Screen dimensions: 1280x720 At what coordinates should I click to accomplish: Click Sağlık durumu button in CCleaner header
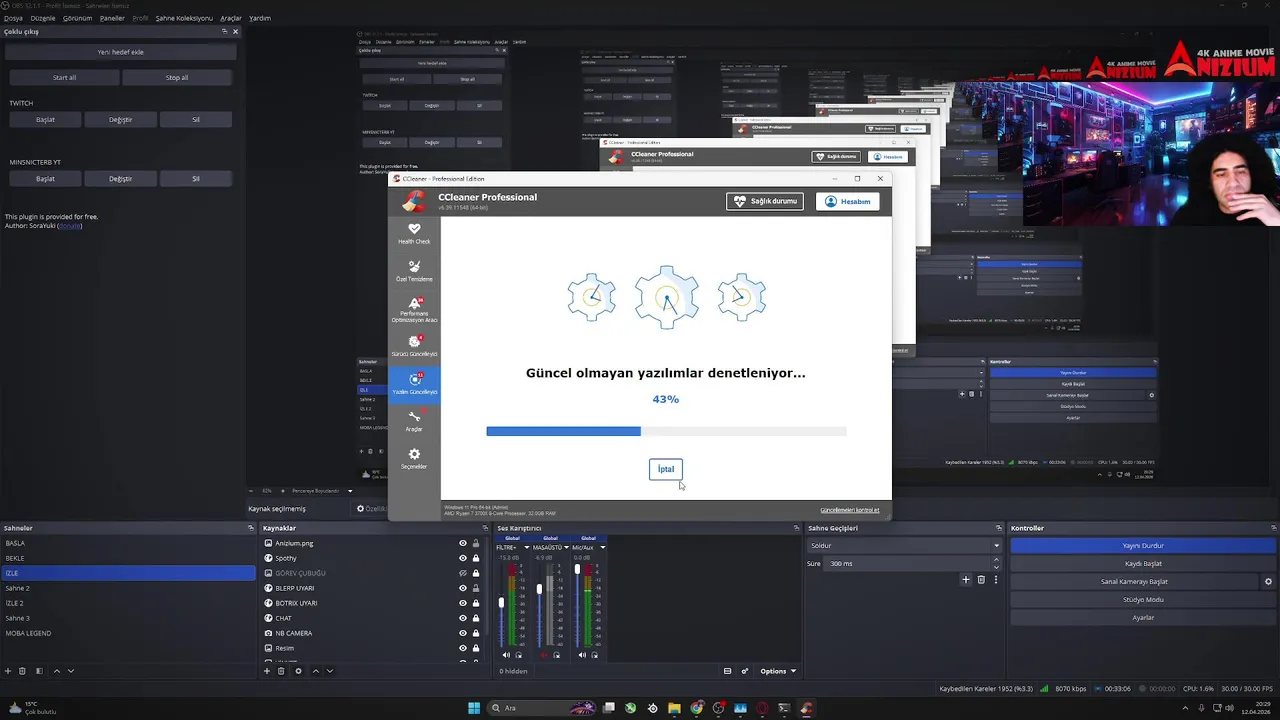click(x=765, y=201)
